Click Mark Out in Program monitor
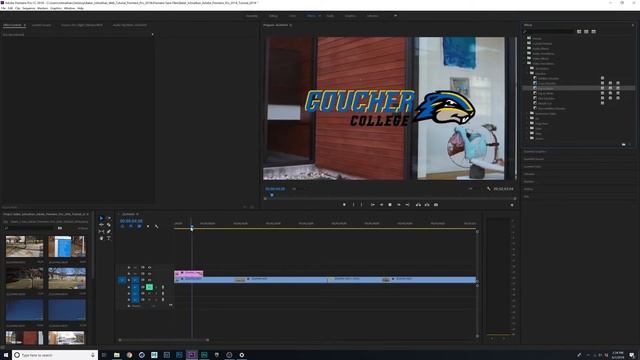 pos(362,204)
